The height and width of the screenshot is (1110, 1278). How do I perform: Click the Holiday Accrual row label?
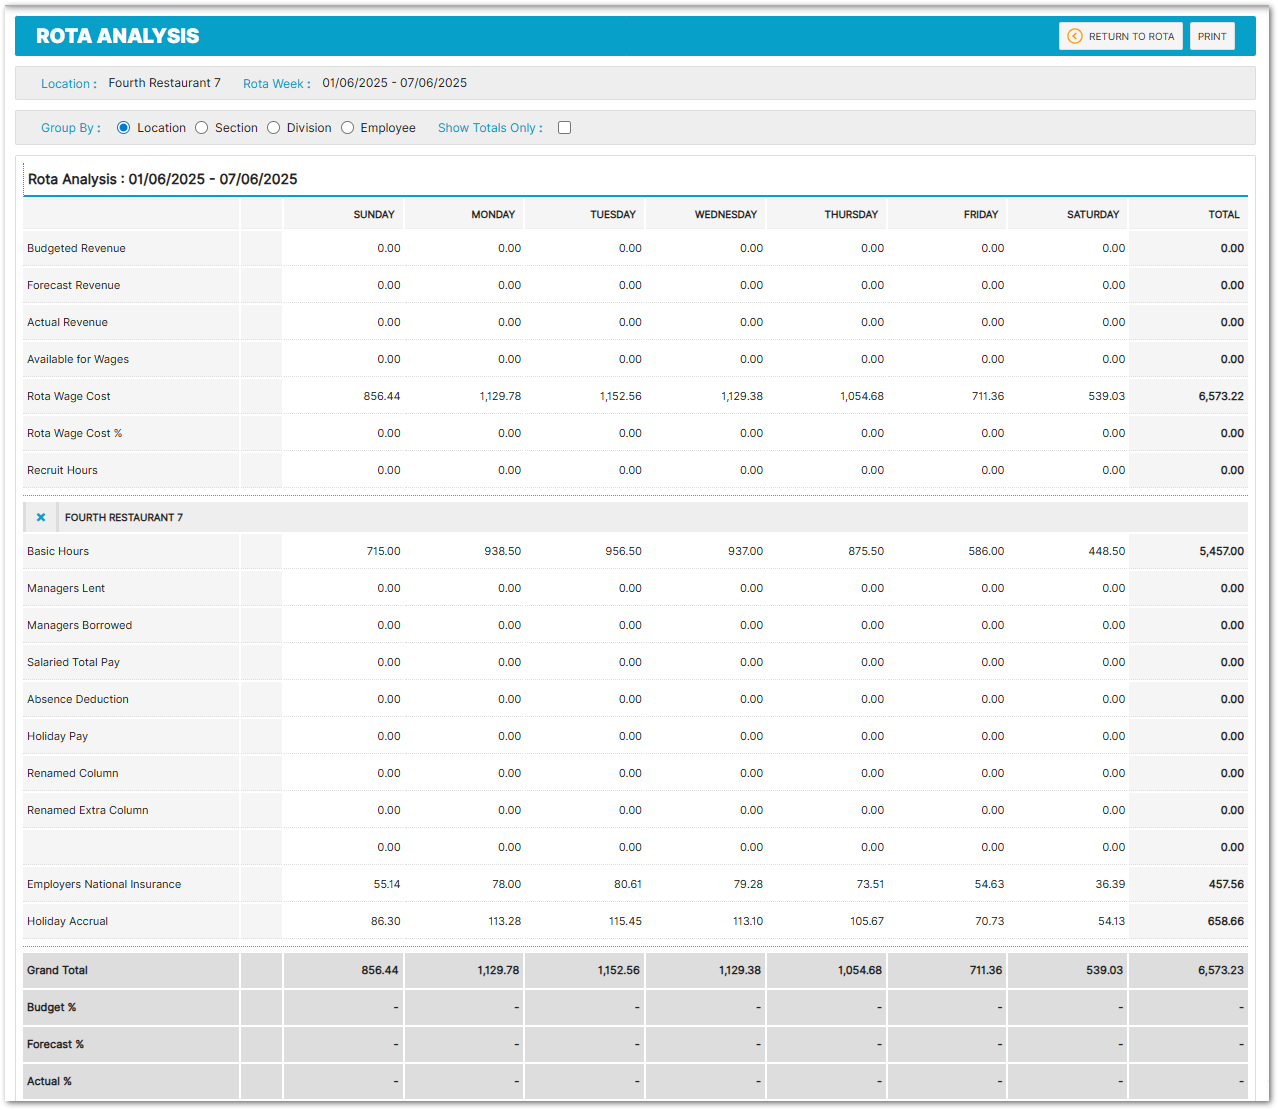(67, 922)
